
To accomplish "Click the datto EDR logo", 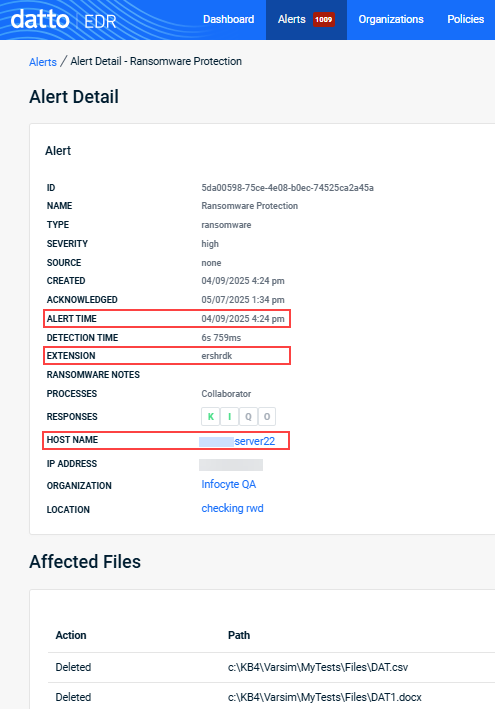I will click(x=63, y=20).
